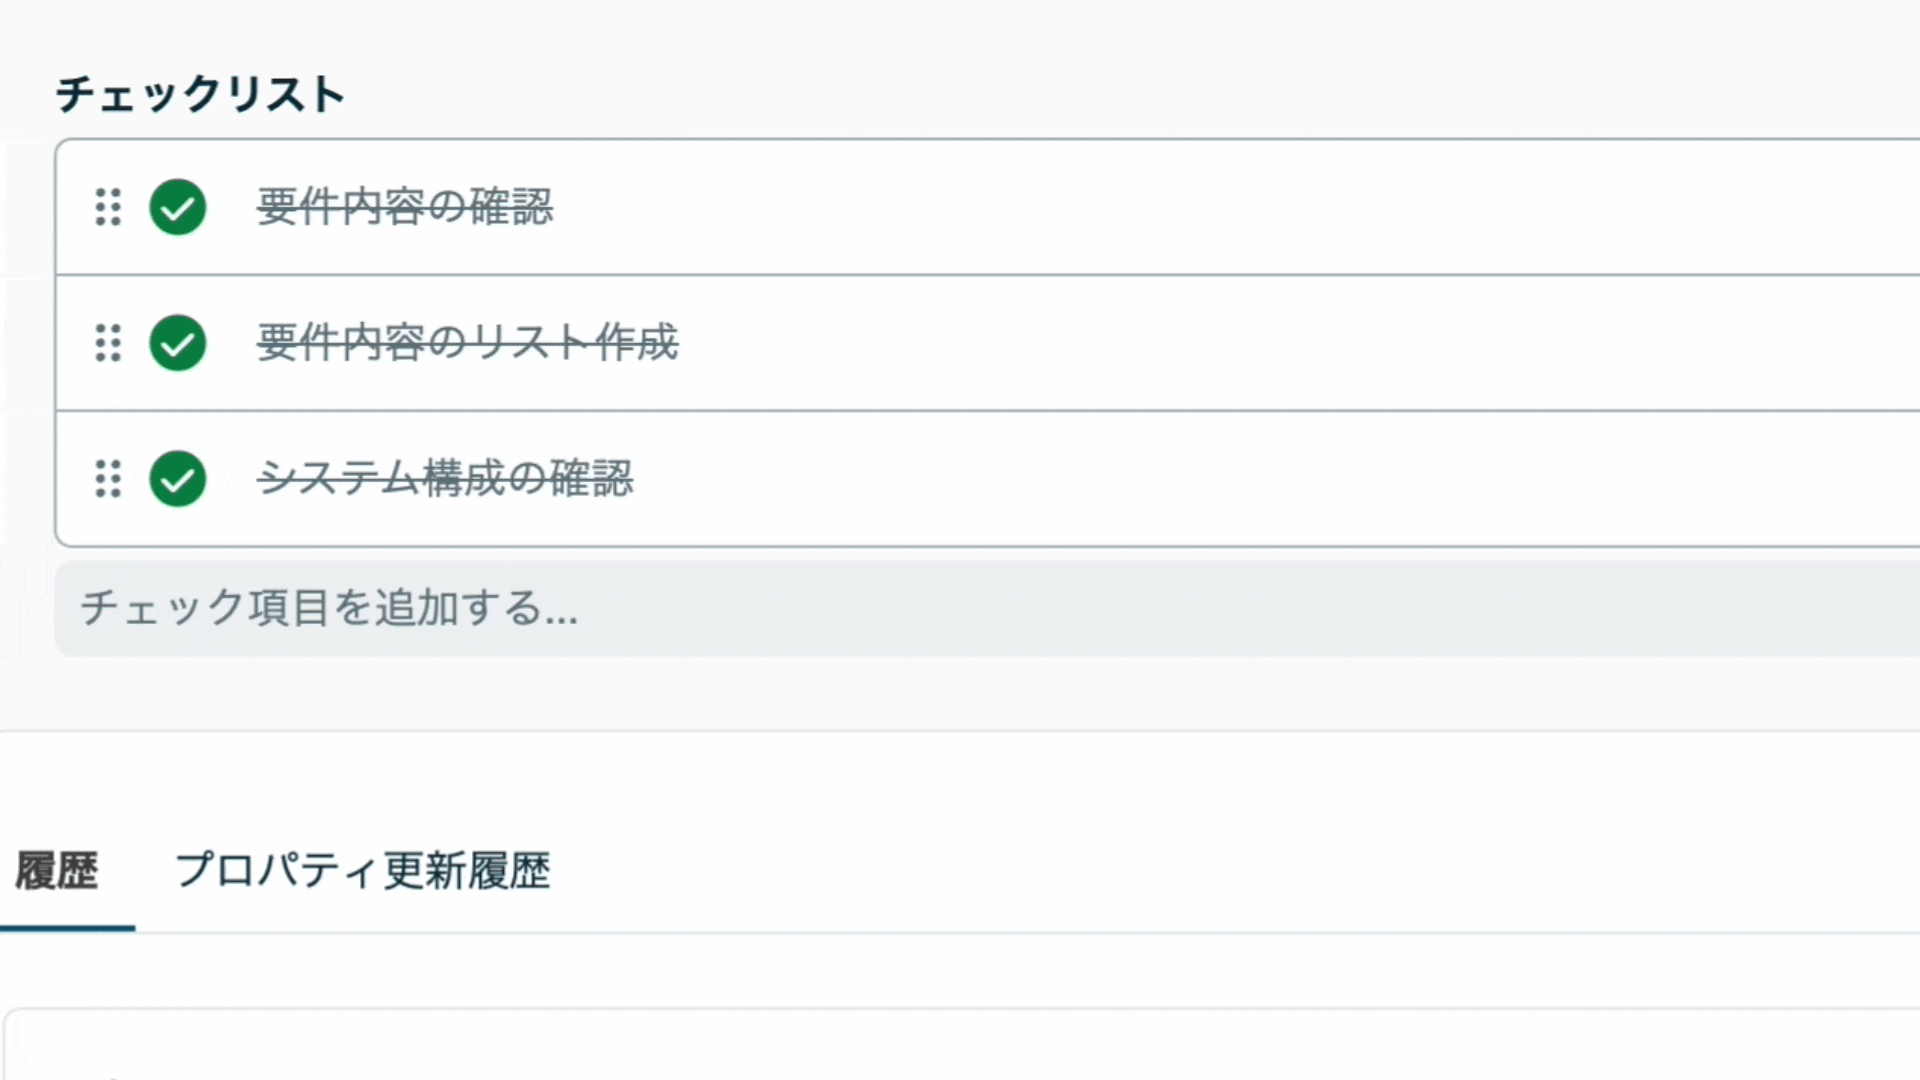This screenshot has height=1080, width=1920.
Task: Focus the チェック項目を追加する... input field
Action: (988, 609)
